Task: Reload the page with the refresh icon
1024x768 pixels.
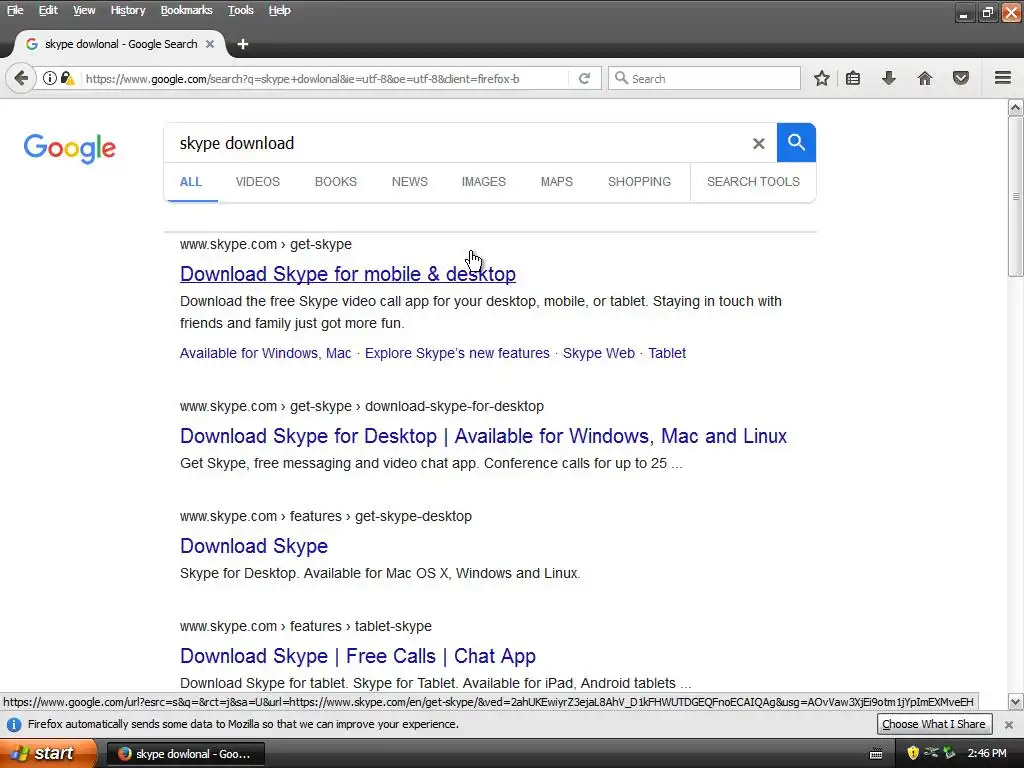Action: (x=584, y=78)
